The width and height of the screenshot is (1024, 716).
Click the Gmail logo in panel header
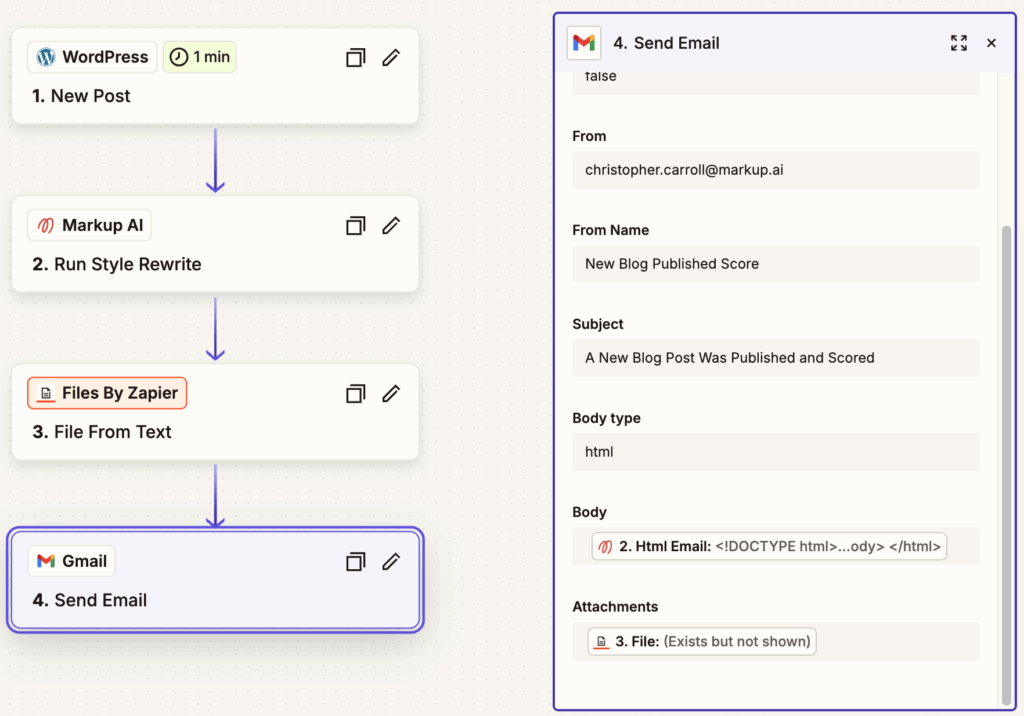pos(584,43)
